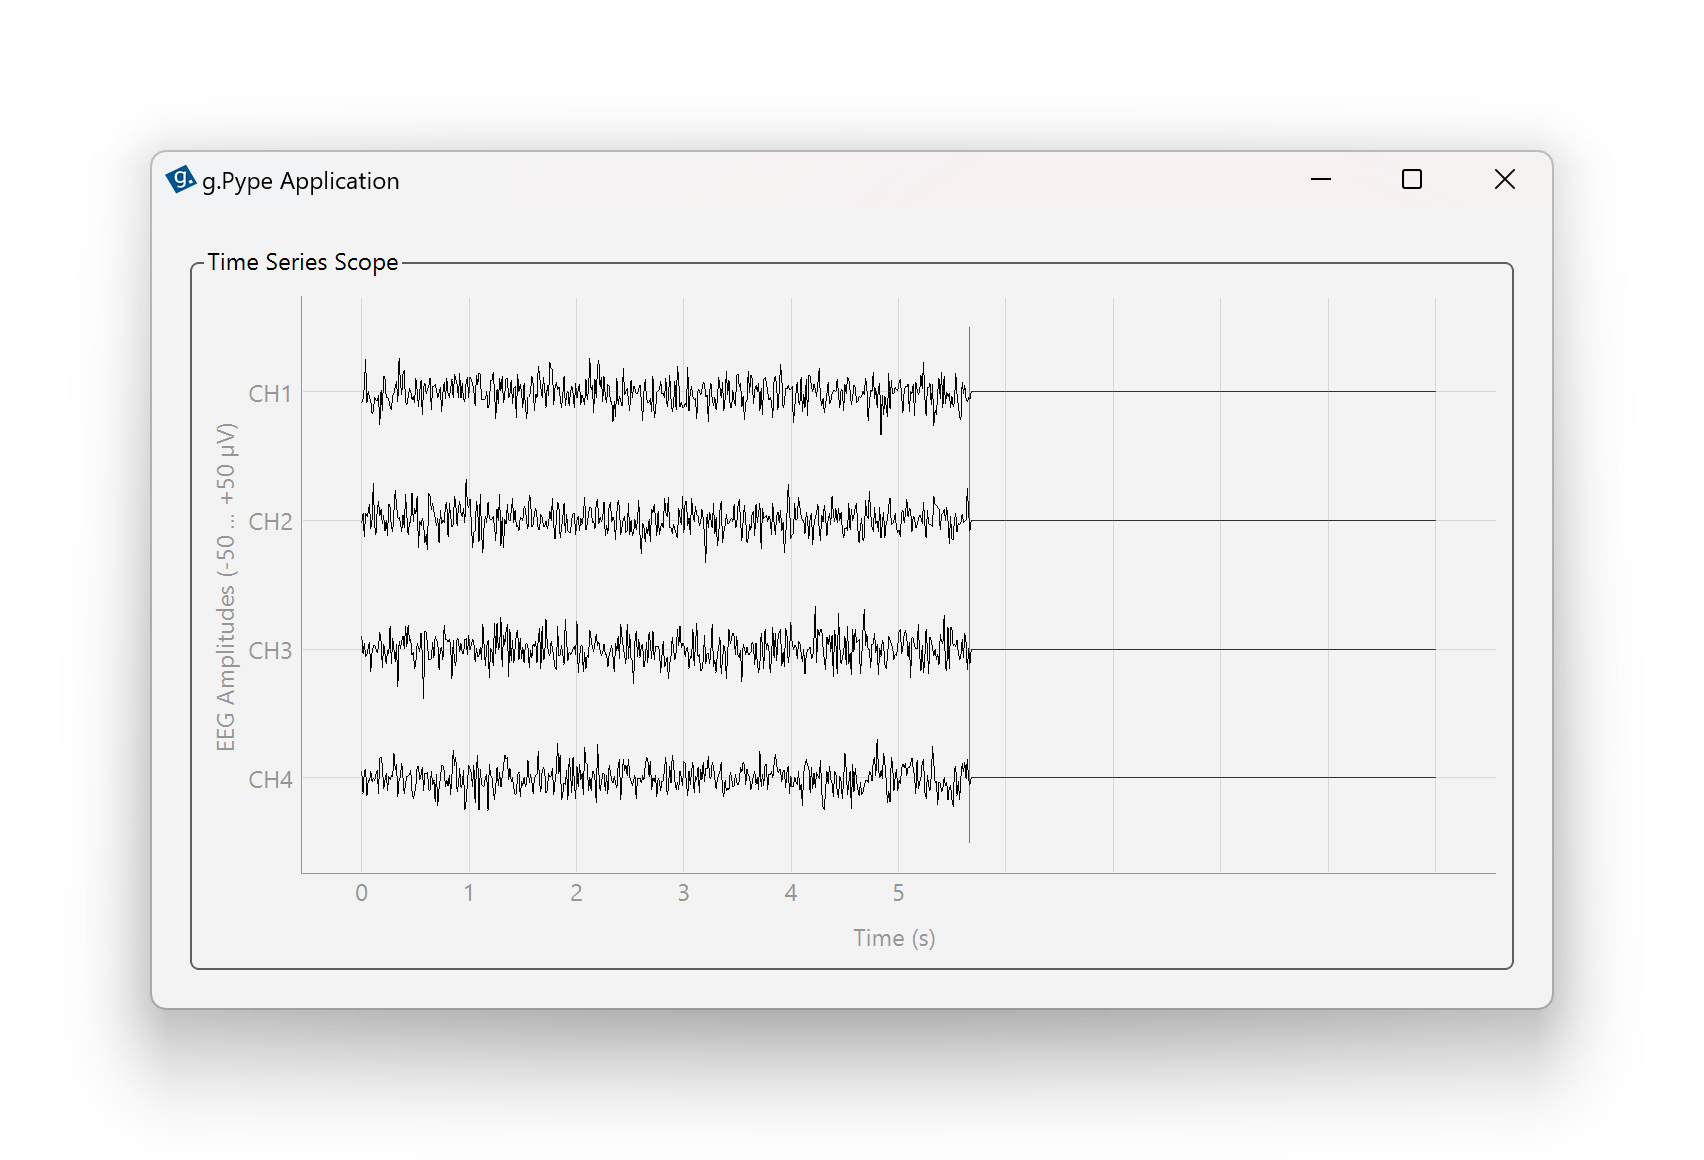Click the 0 tick on time axis
This screenshot has height=1160, width=1704.
(362, 893)
